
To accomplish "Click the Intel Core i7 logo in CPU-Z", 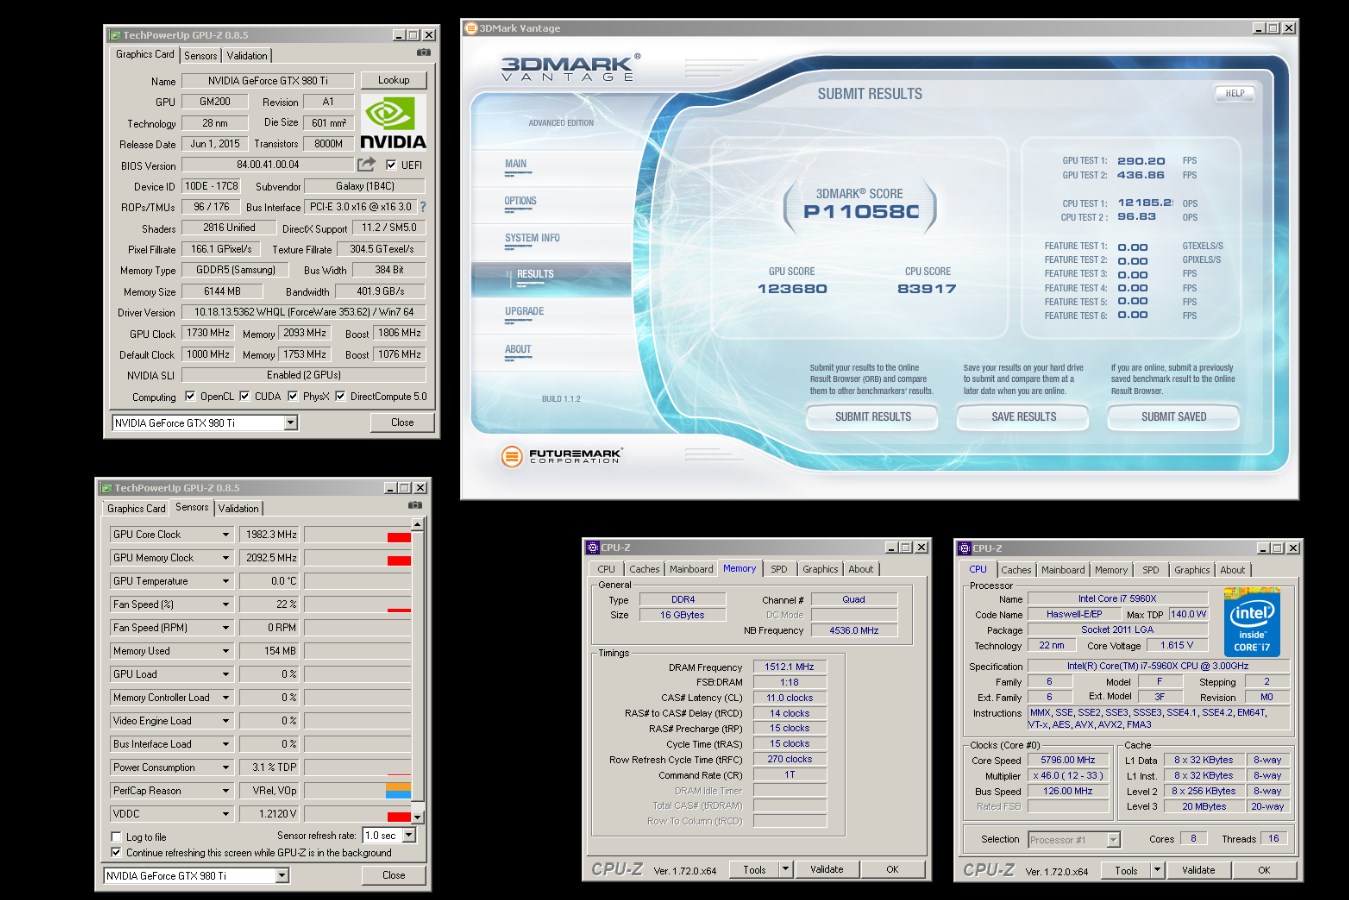I will 1252,622.
